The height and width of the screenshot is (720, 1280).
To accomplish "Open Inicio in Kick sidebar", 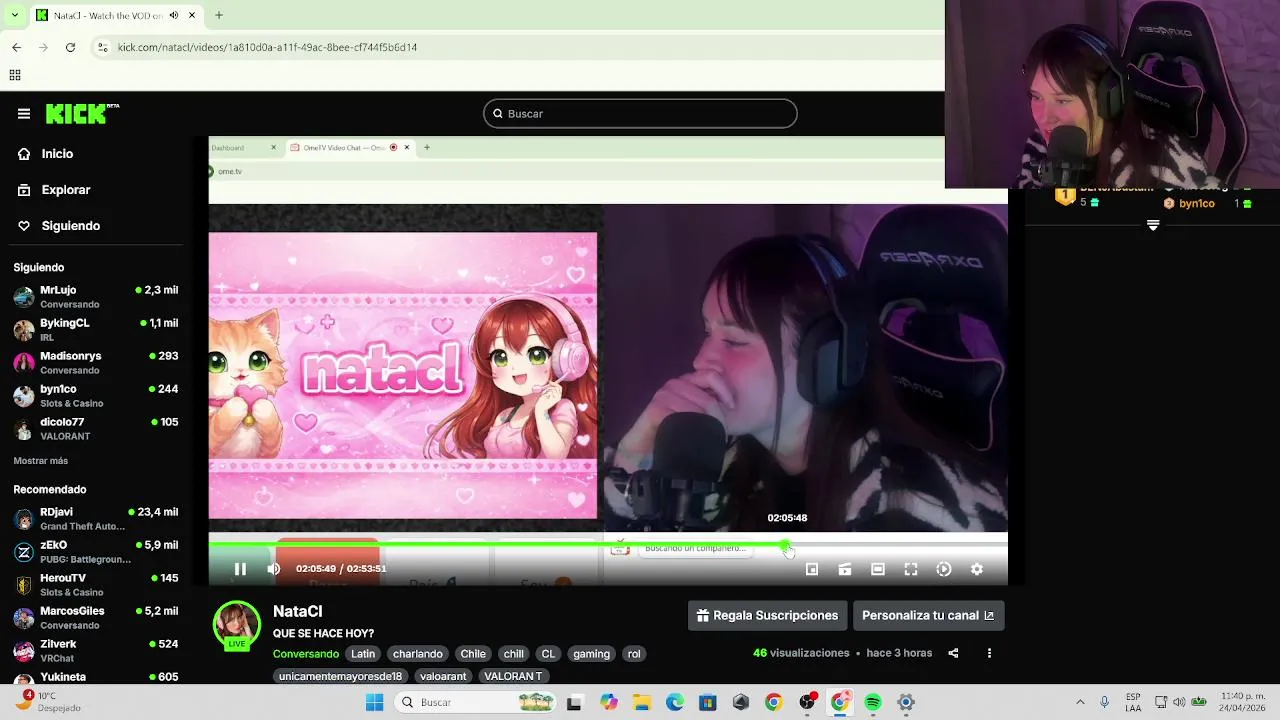I will click(x=47, y=154).
